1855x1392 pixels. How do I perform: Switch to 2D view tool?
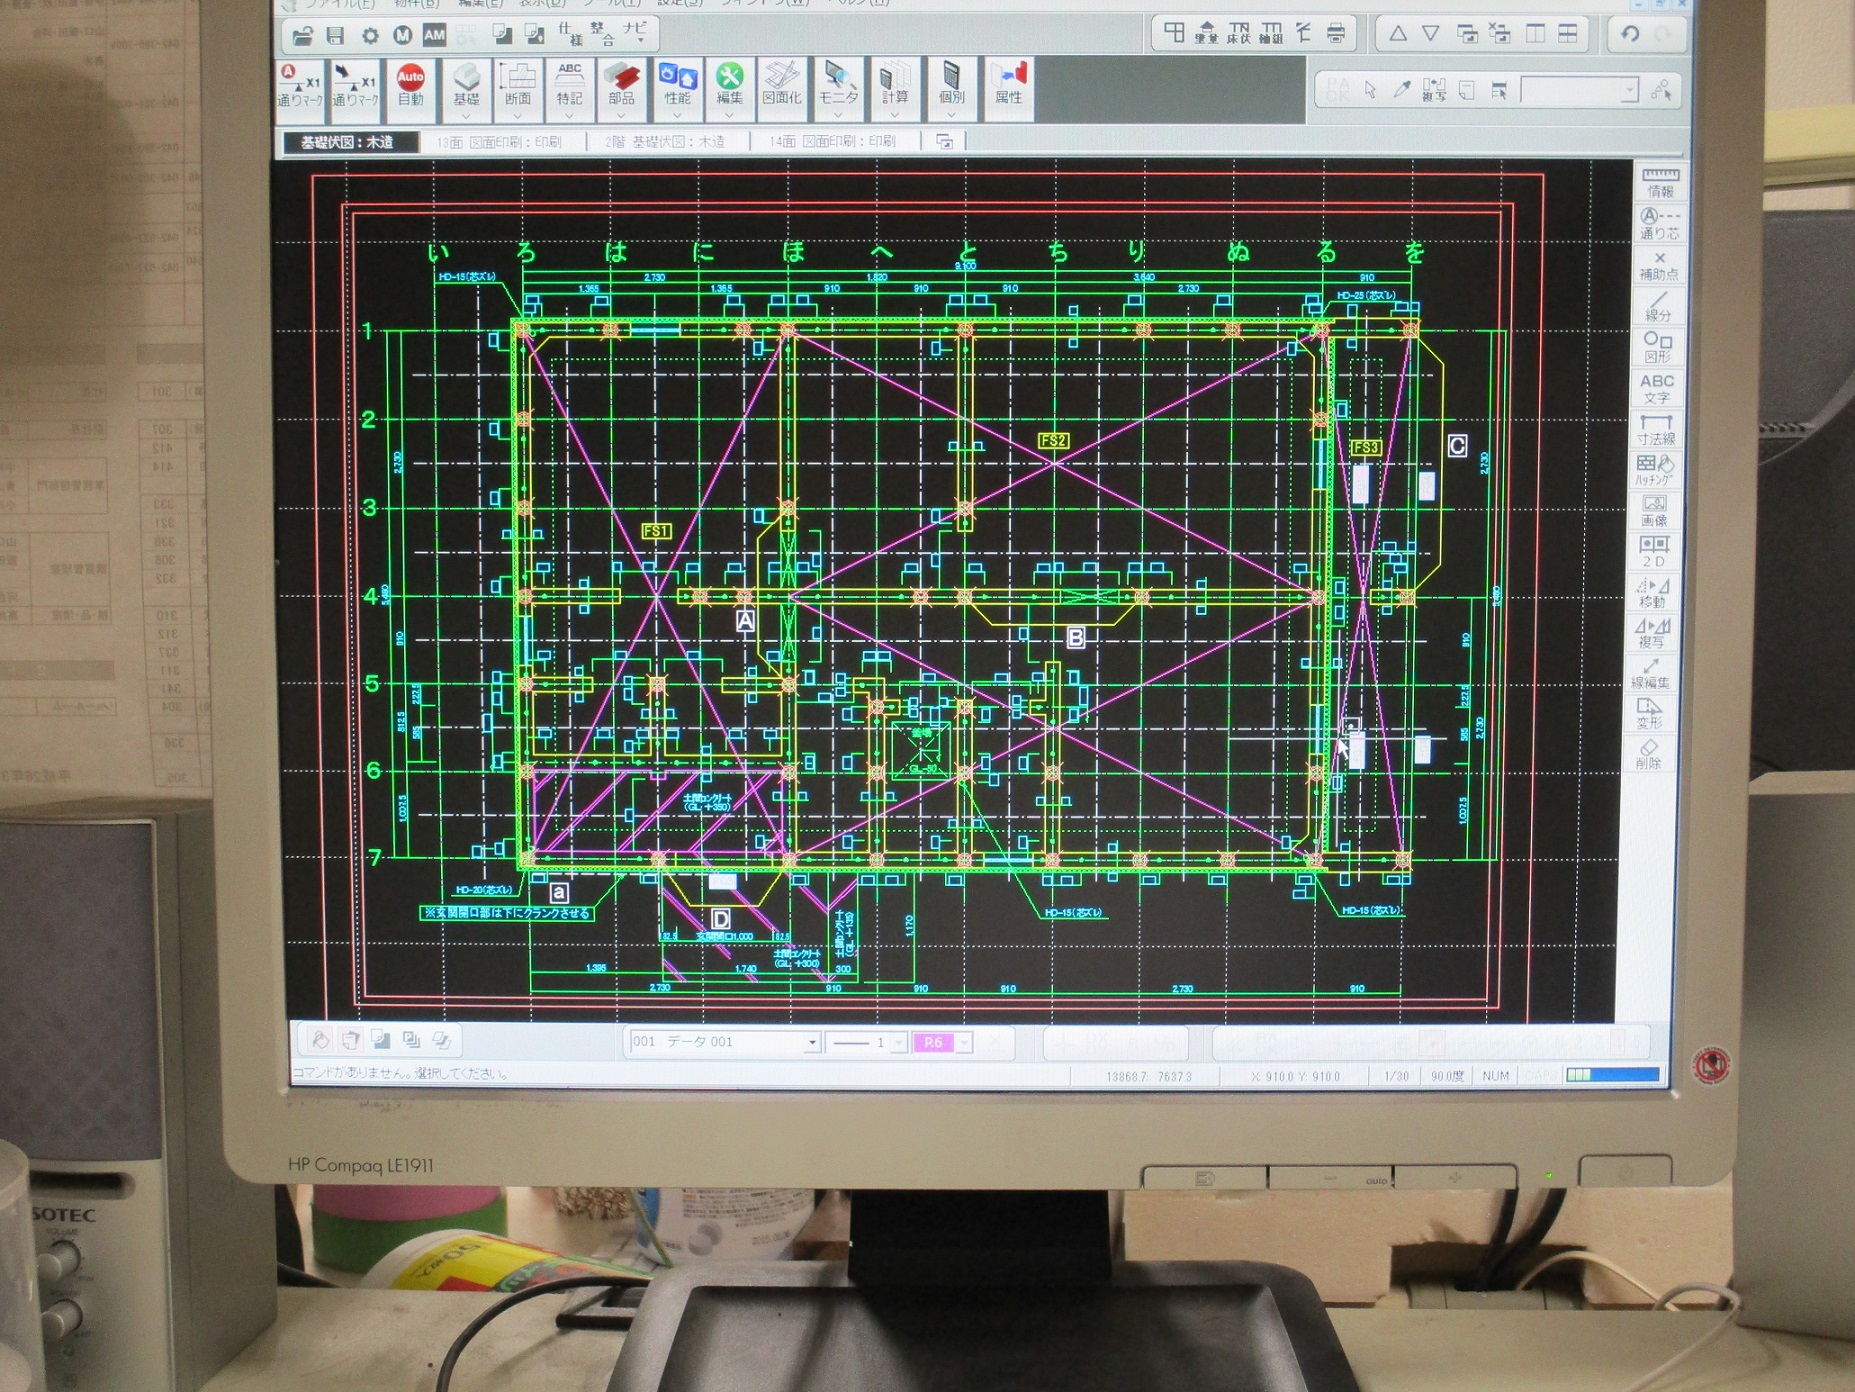coord(1654,552)
